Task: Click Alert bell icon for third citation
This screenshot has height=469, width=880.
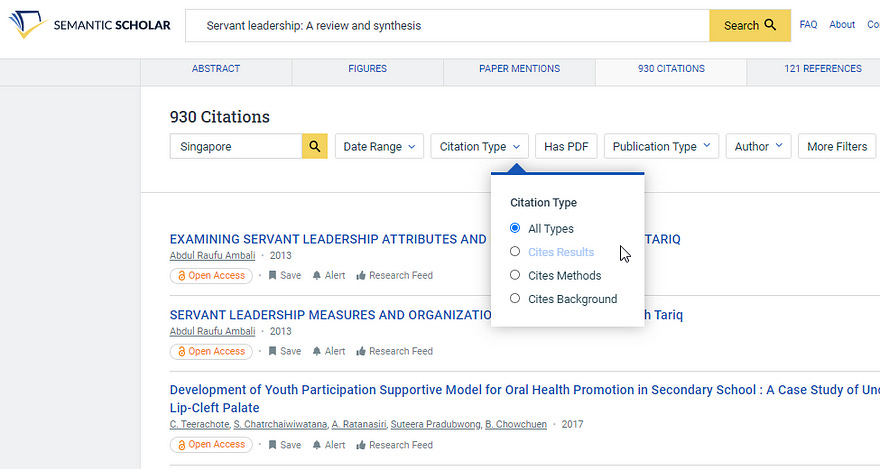Action: tap(317, 445)
